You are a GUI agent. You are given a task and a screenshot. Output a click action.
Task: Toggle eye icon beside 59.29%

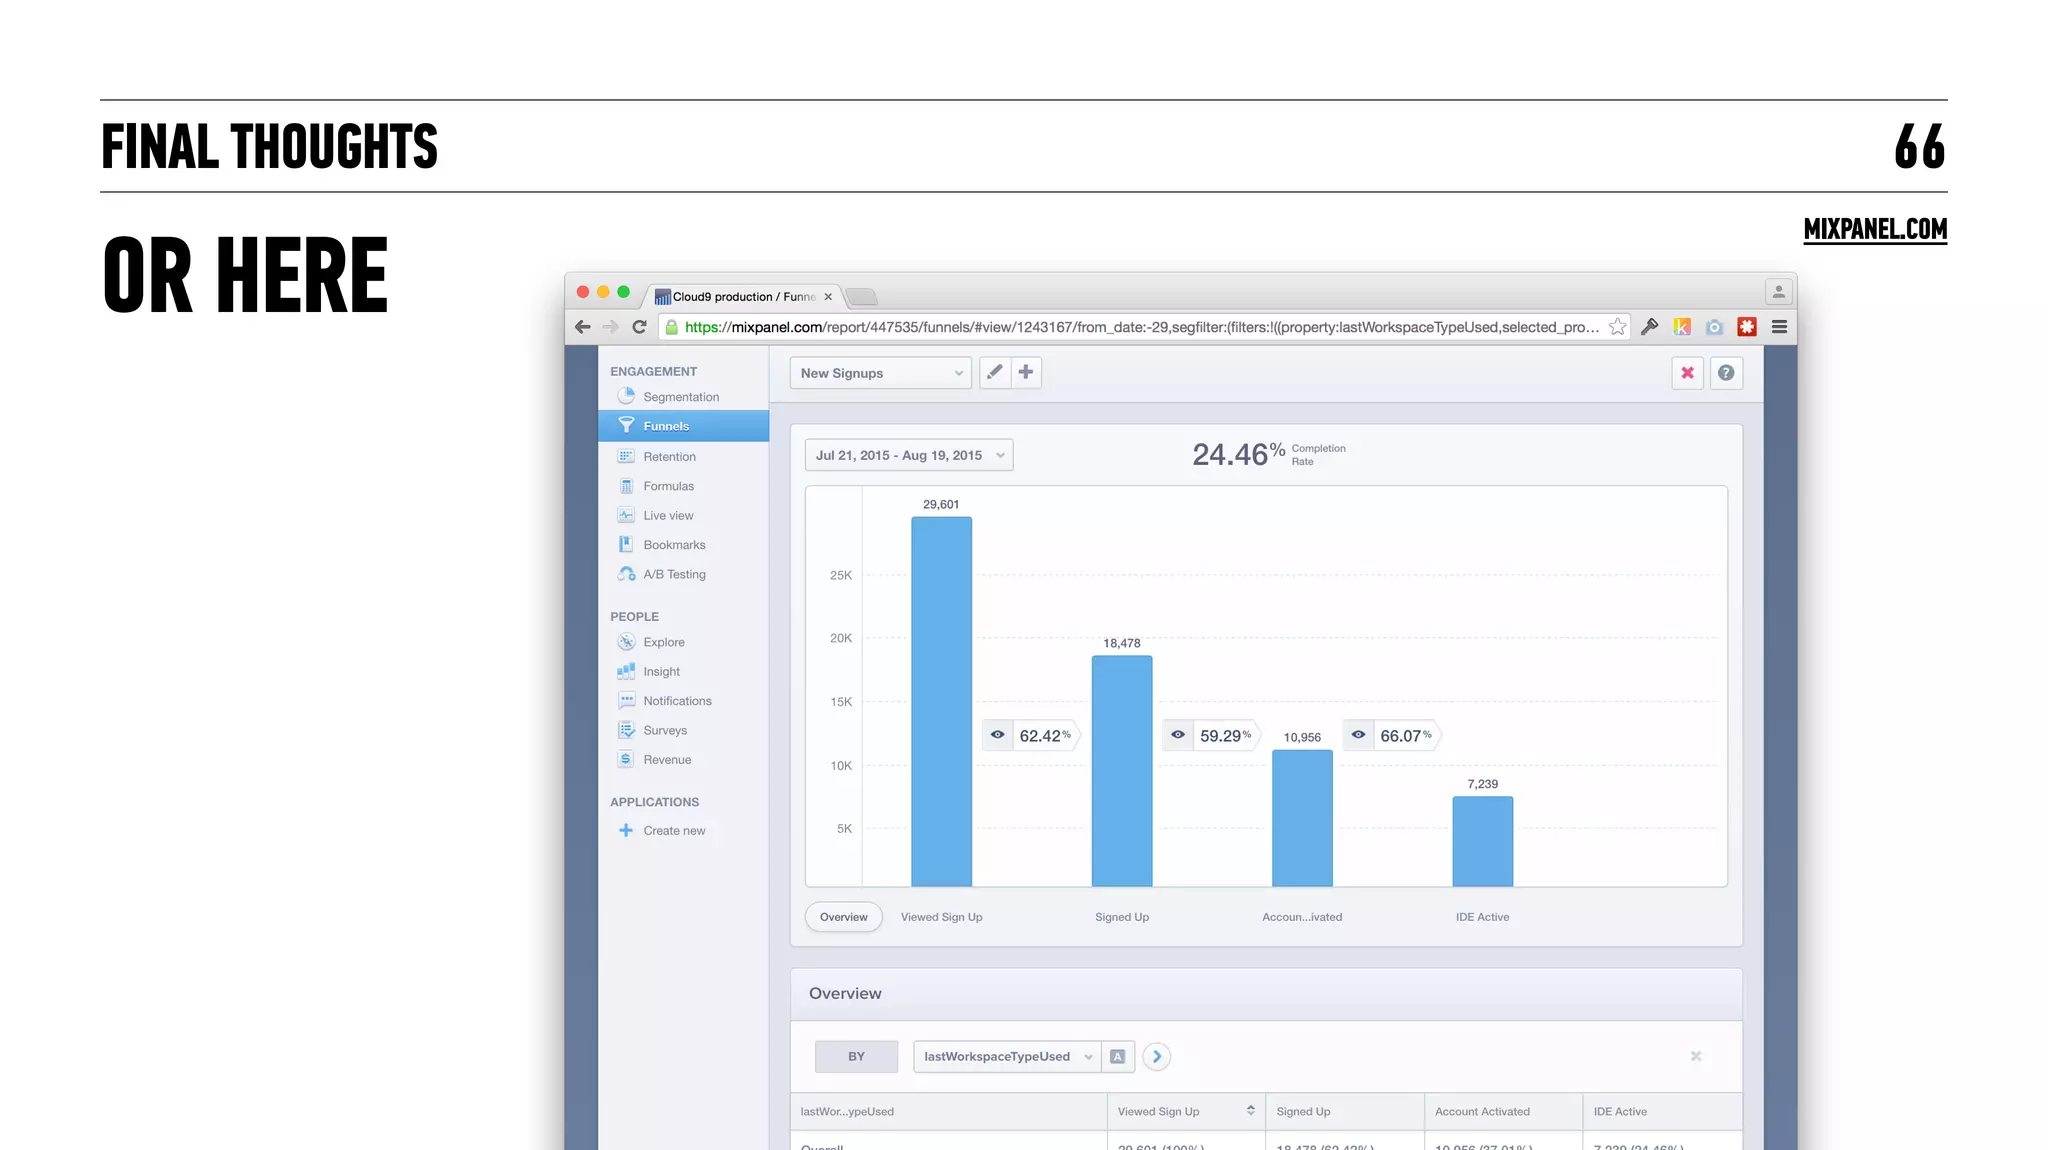click(1178, 735)
